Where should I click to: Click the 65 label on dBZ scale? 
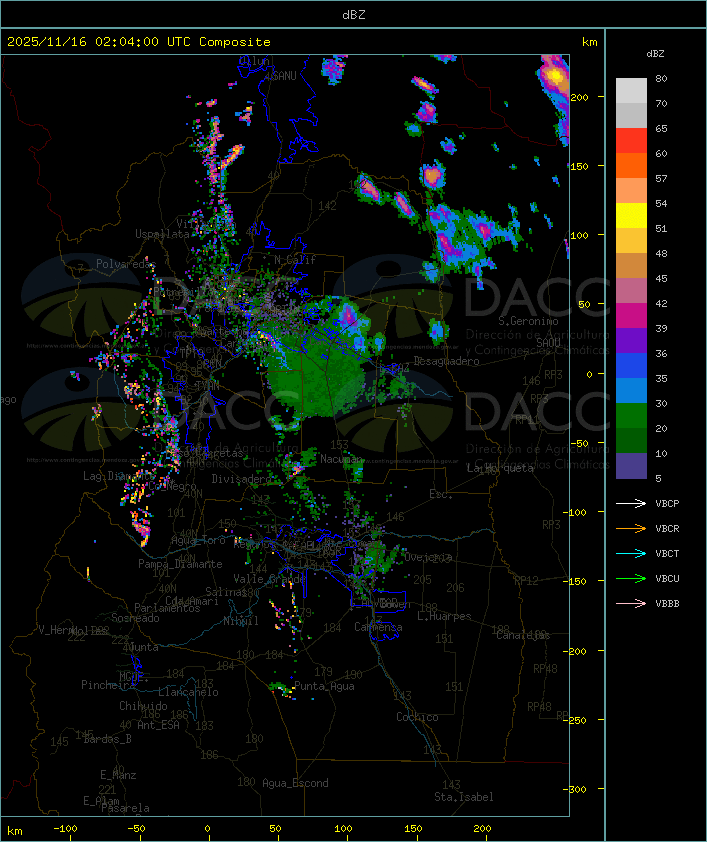click(661, 128)
